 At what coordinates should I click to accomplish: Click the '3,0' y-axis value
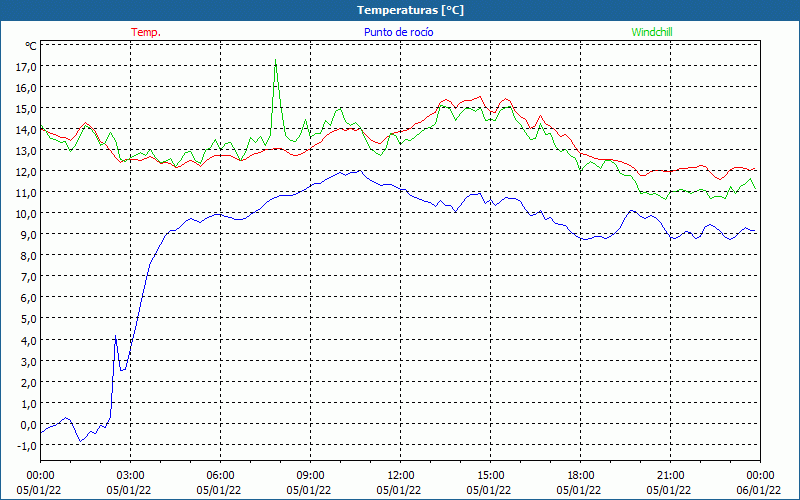pos(28,362)
